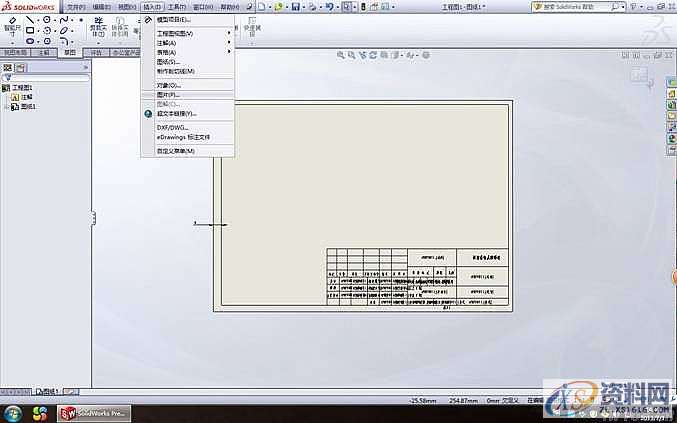Expand the Line tool dropdown arrow
Viewport: 677px width, 423px height.
38,20
